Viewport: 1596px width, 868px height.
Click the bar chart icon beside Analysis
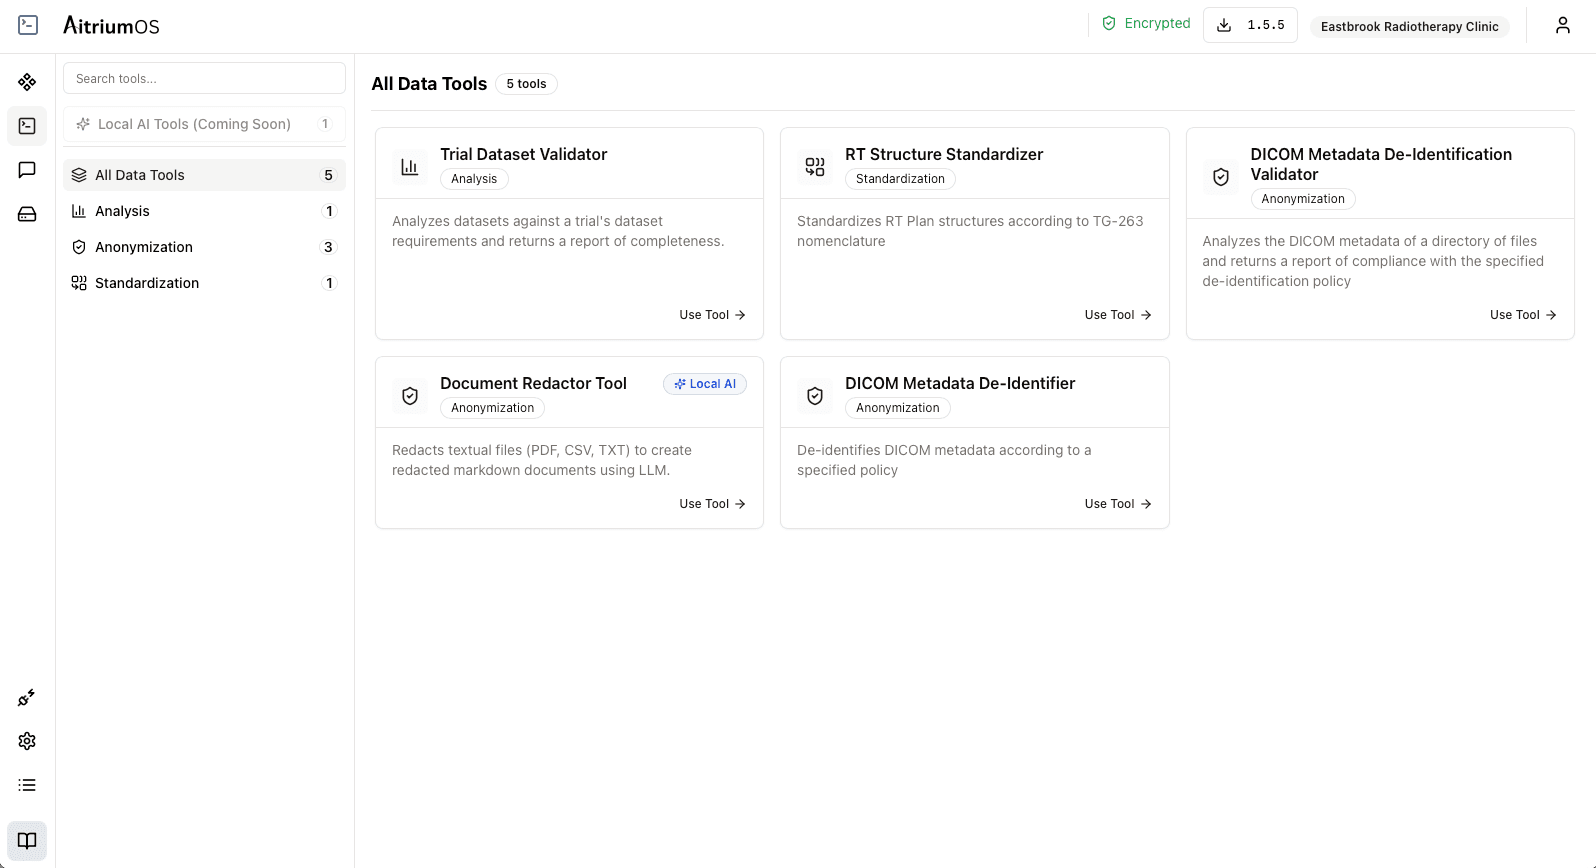tap(79, 211)
